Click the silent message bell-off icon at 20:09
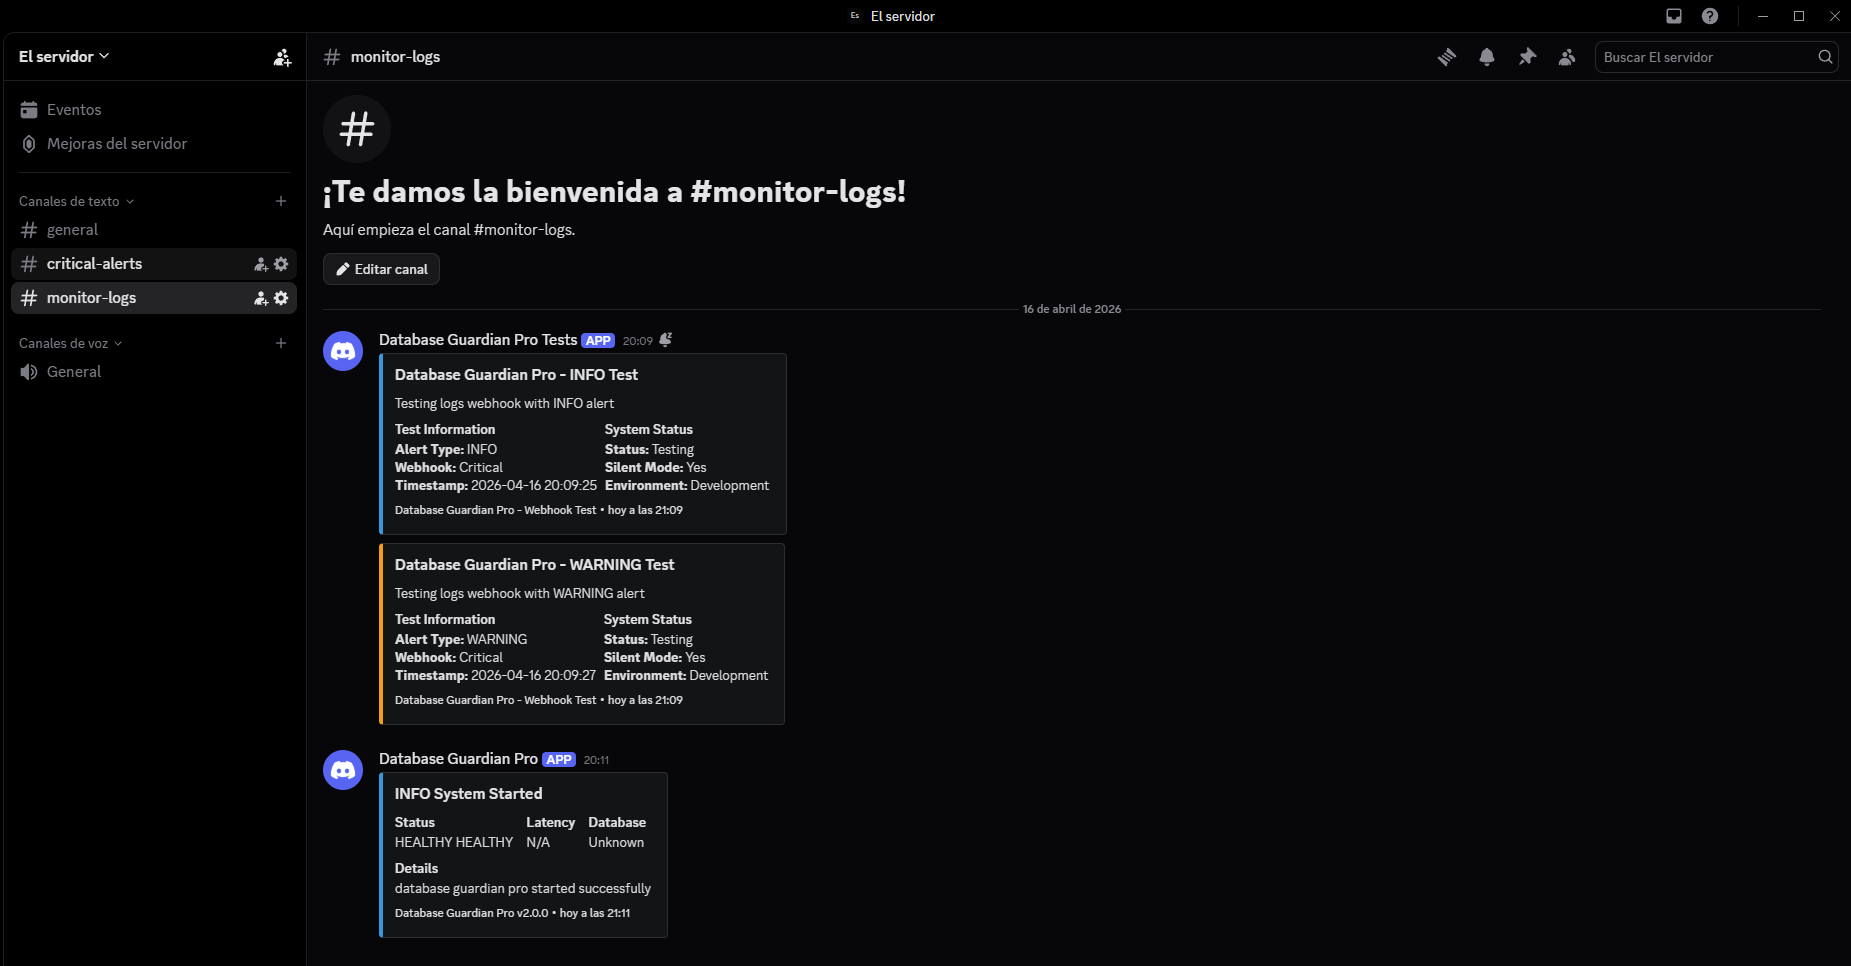Screen dimensions: 1851x966 (x=666, y=340)
